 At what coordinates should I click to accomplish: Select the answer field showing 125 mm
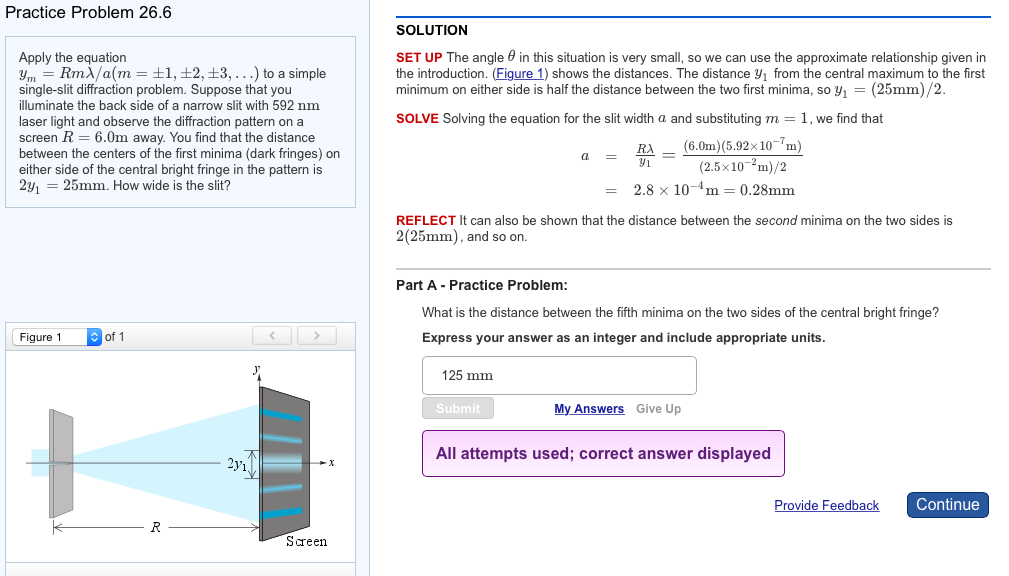click(558, 374)
